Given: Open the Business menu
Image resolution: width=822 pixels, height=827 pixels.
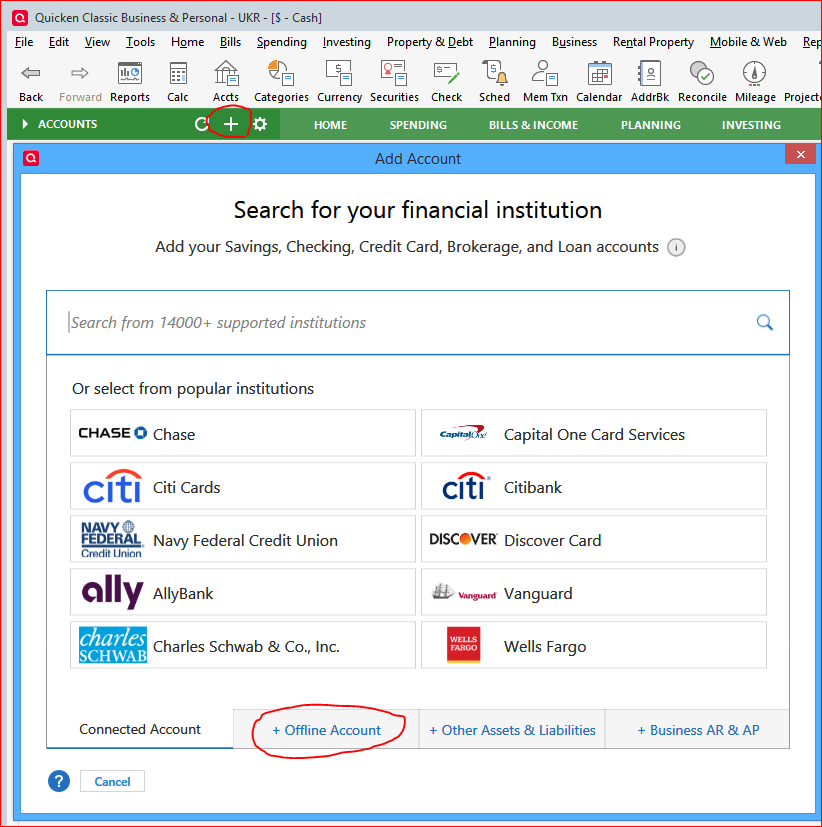Looking at the screenshot, I should pyautogui.click(x=574, y=42).
